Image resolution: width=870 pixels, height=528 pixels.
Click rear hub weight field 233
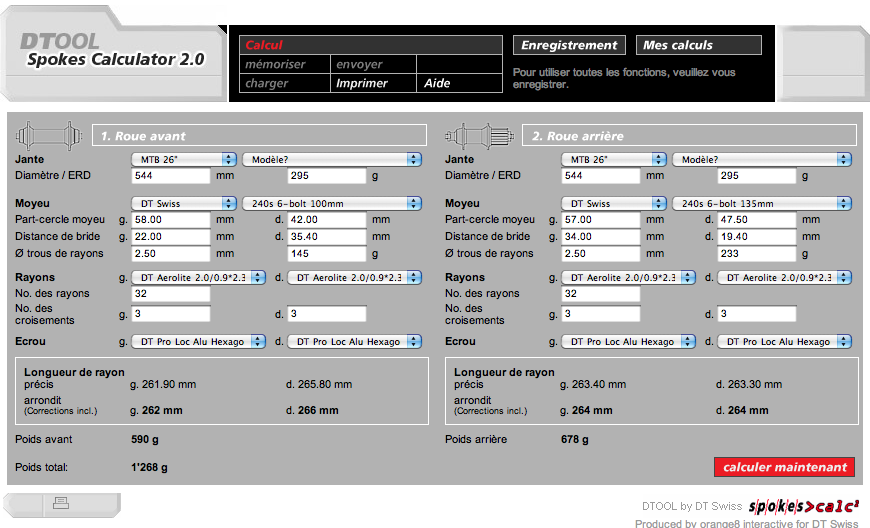click(x=757, y=254)
